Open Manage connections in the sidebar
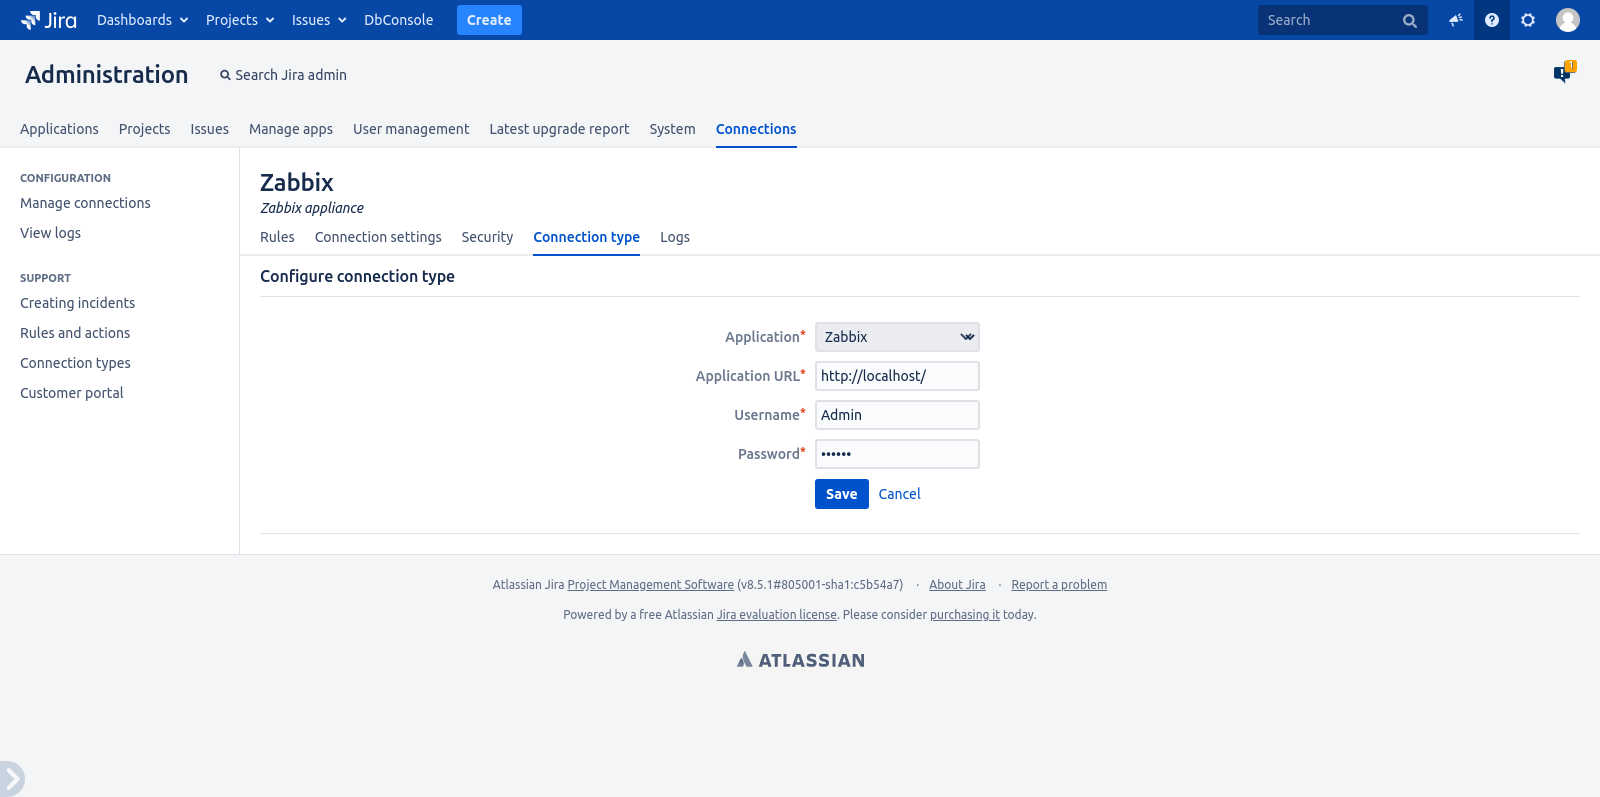 [x=85, y=203]
